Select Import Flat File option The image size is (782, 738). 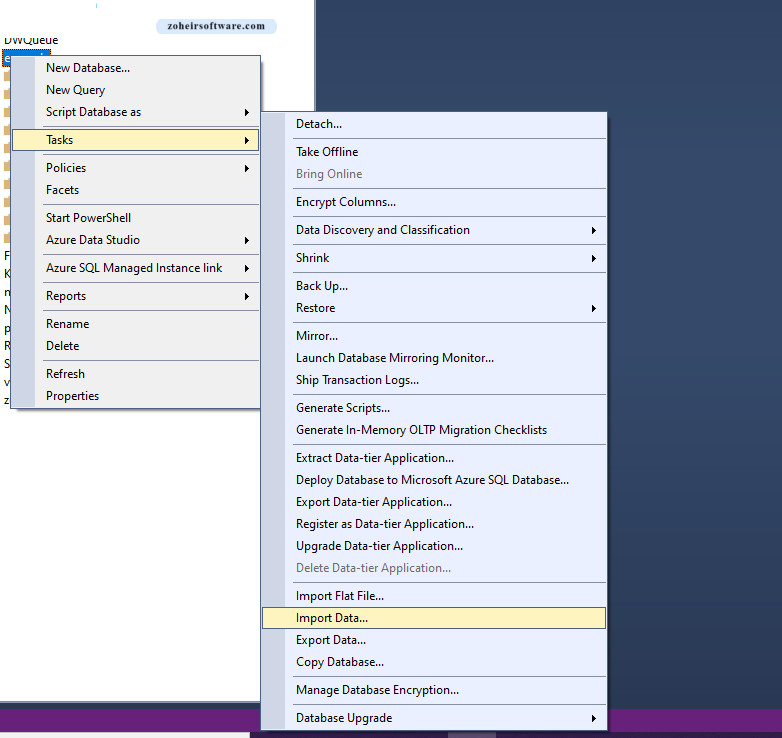pyautogui.click(x=340, y=596)
